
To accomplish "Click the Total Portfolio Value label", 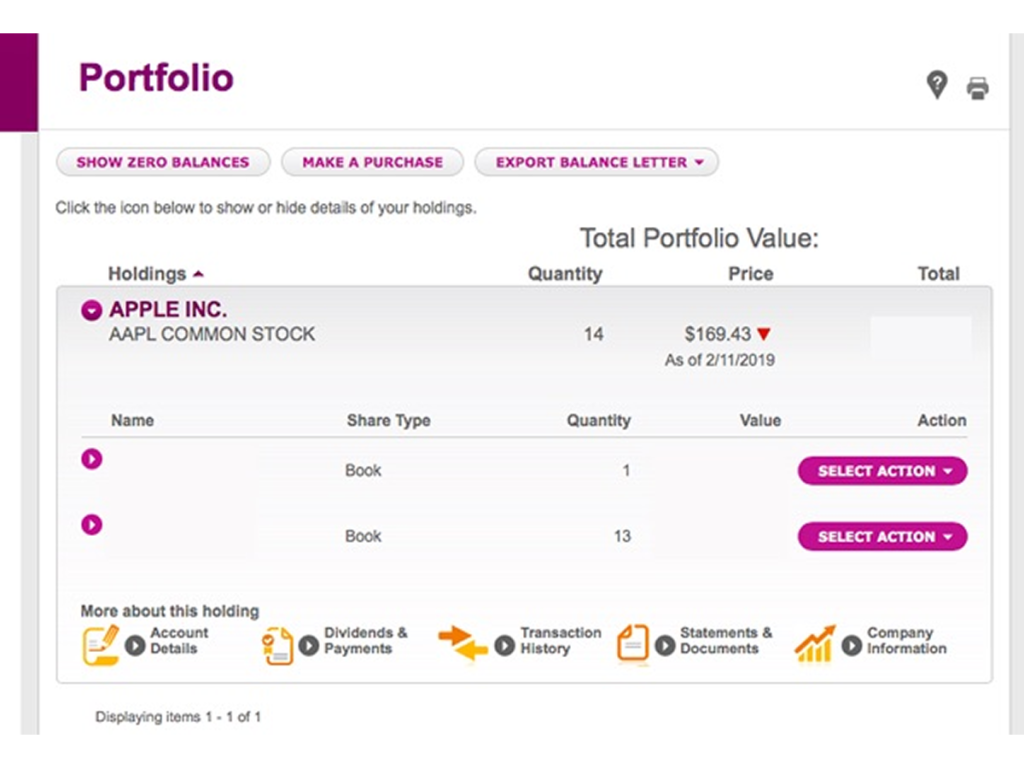I will (x=699, y=238).
